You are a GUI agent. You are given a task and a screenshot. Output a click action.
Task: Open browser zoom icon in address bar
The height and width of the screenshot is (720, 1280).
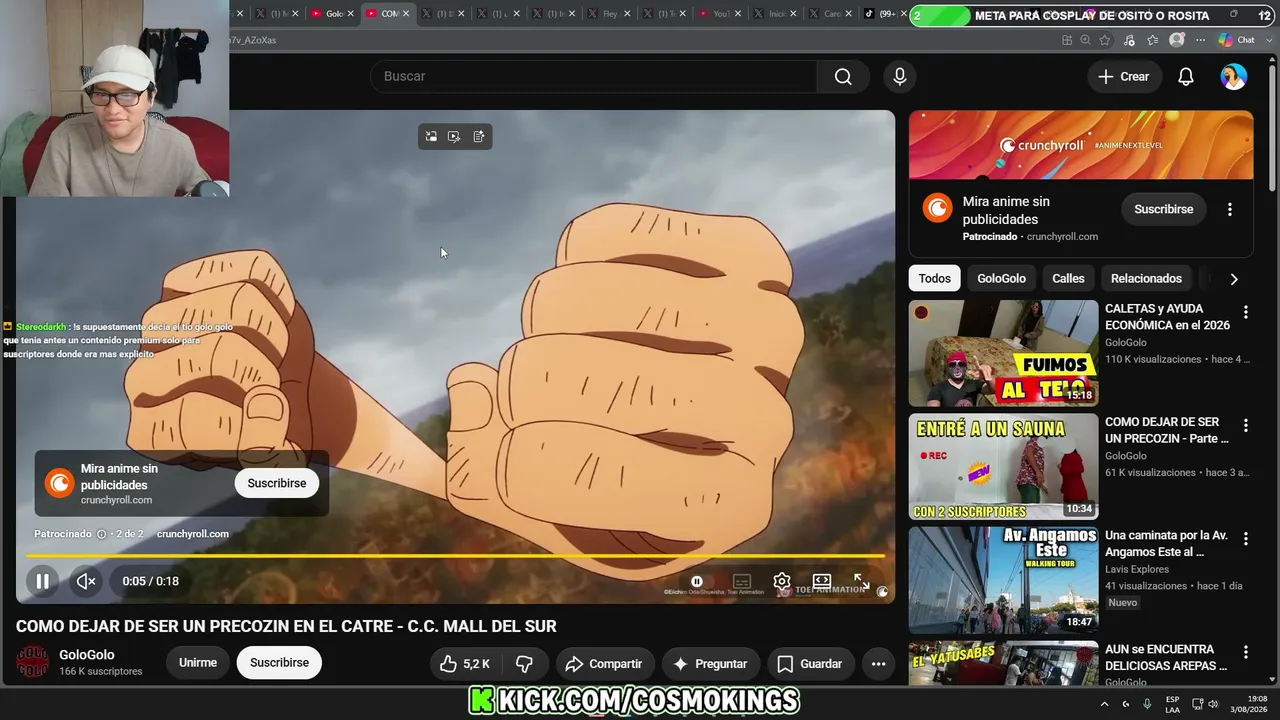pos(1086,40)
